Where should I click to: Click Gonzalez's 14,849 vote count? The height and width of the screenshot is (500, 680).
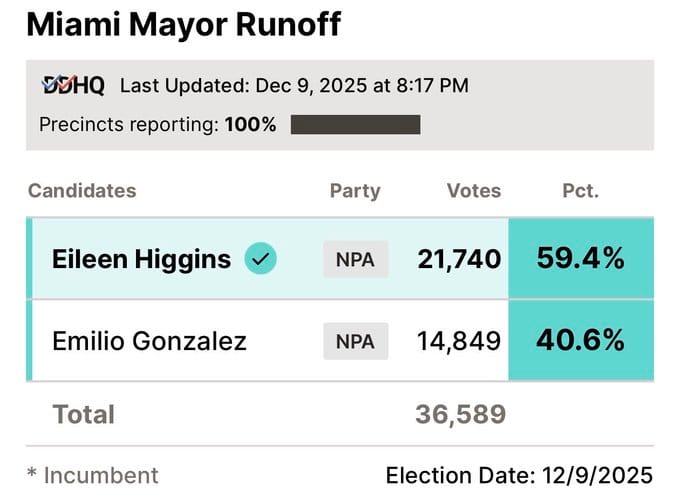coord(459,341)
